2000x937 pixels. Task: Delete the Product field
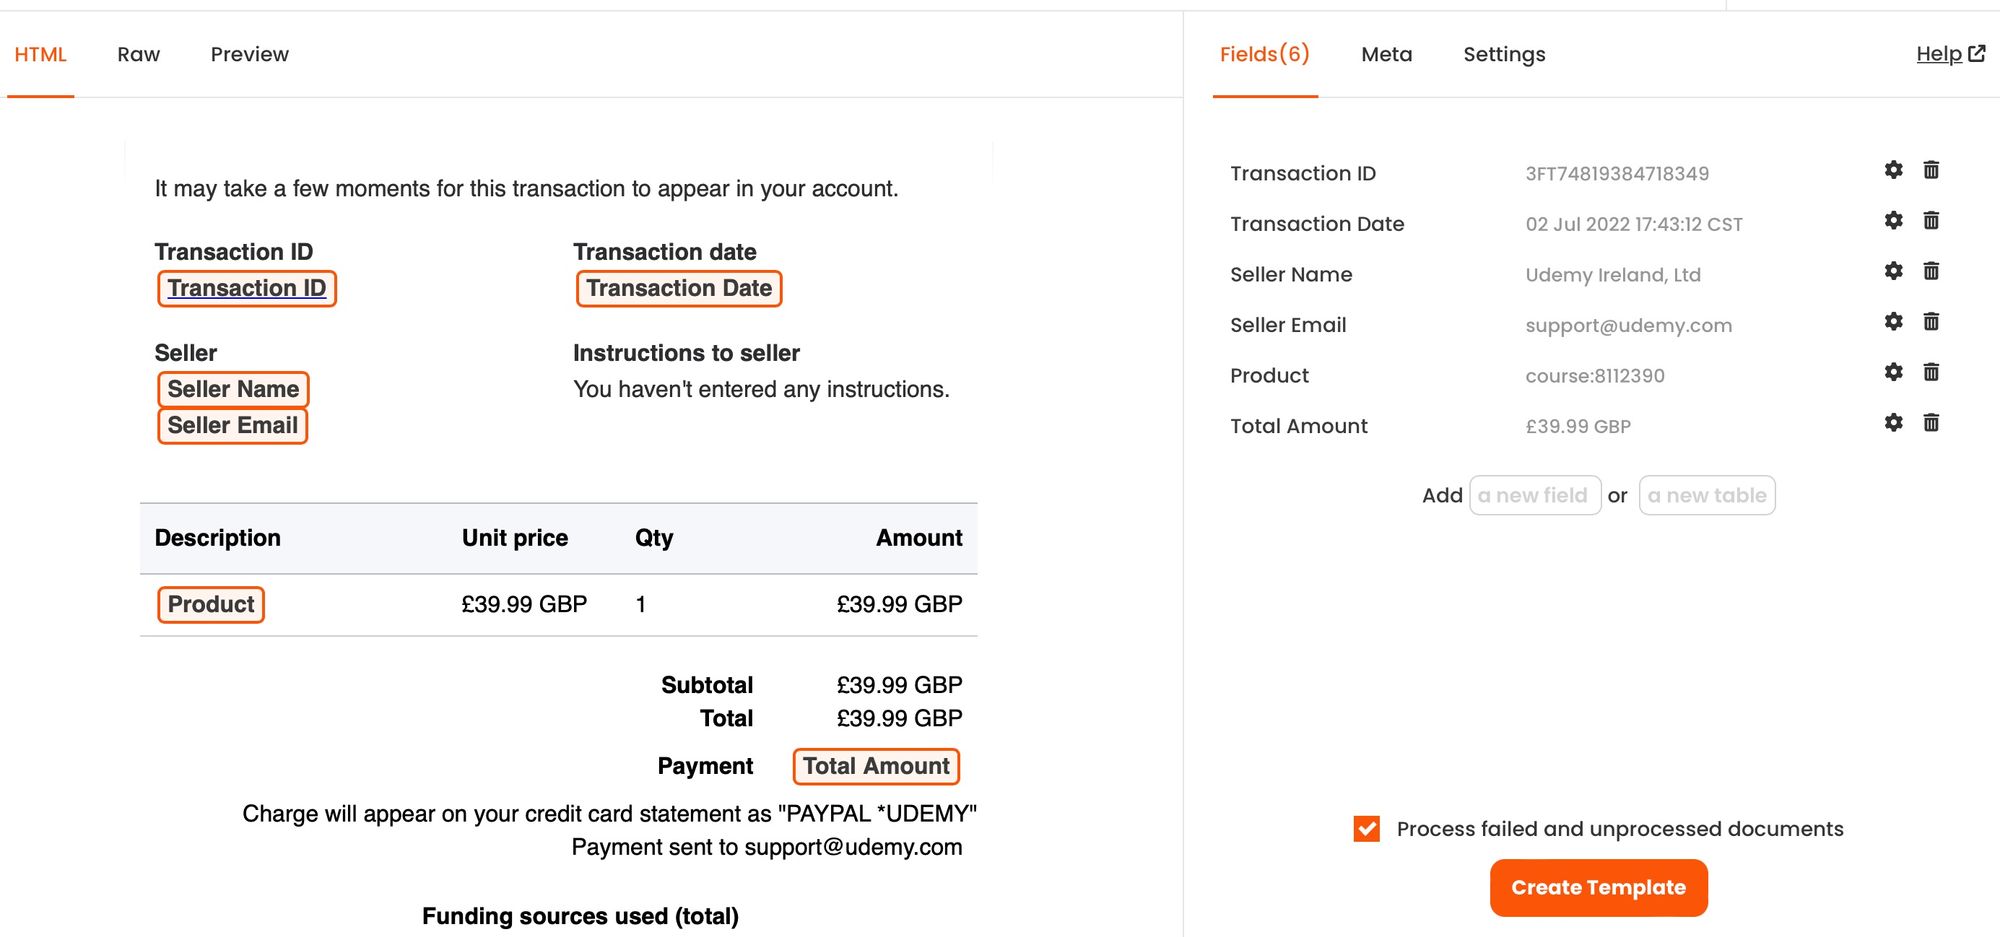[1931, 372]
